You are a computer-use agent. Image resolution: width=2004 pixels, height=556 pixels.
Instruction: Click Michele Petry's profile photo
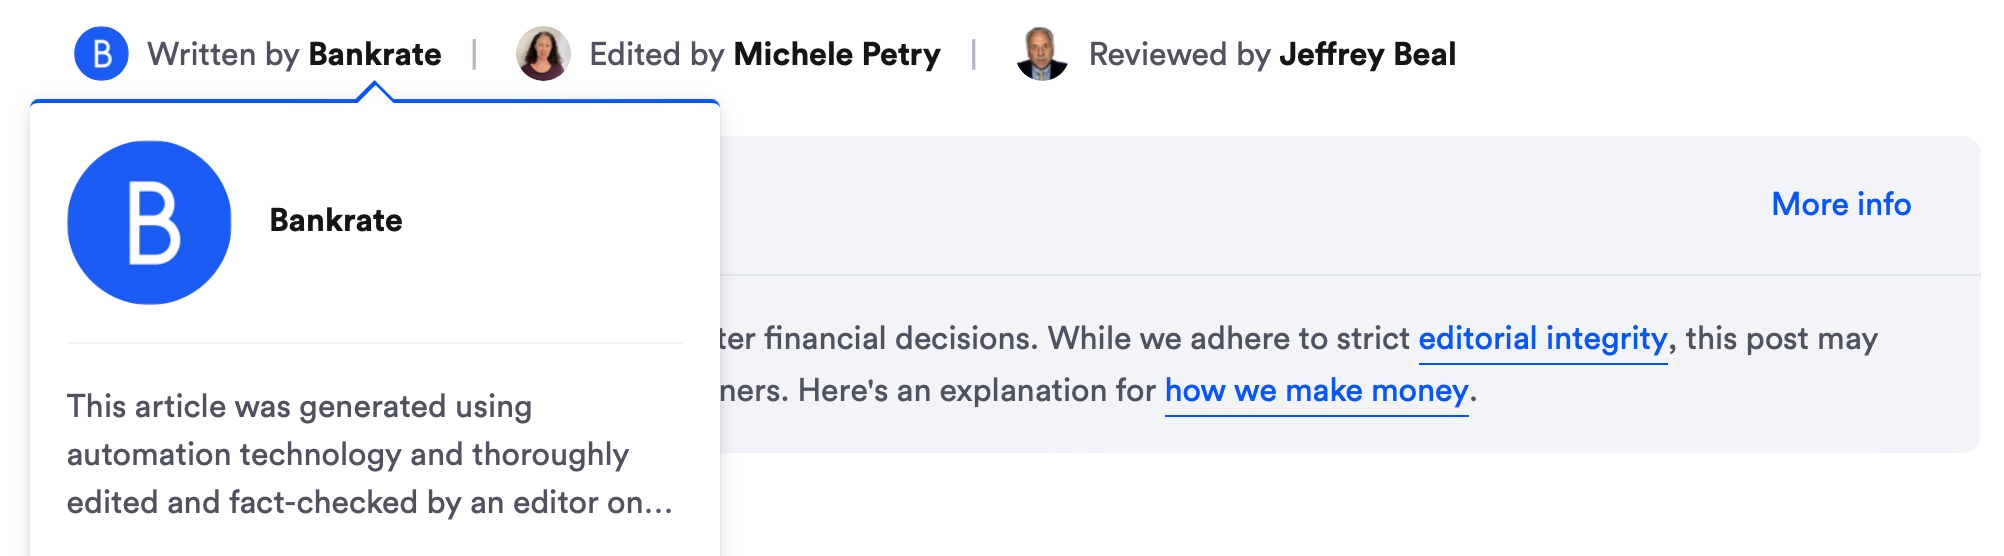[x=543, y=54]
